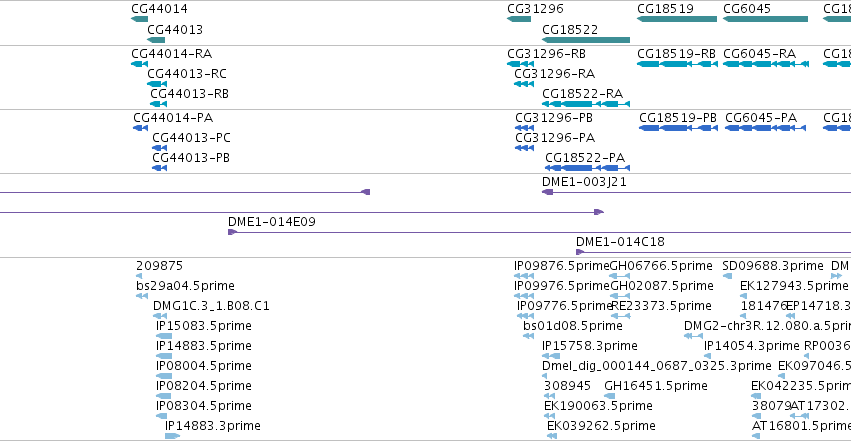Click EST RE23373.5prime
The height and width of the screenshot is (441, 851).
click(x=621, y=316)
